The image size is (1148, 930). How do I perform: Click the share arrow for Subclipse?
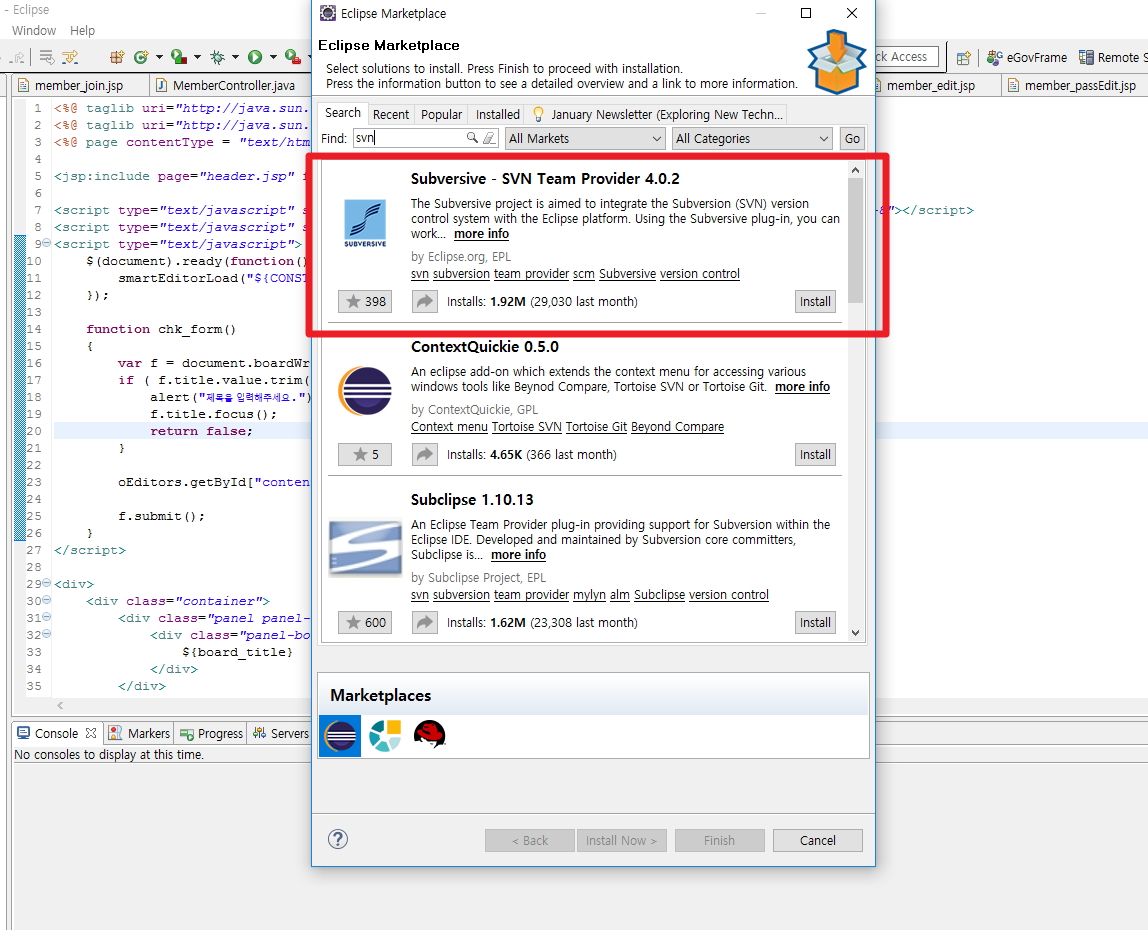425,622
